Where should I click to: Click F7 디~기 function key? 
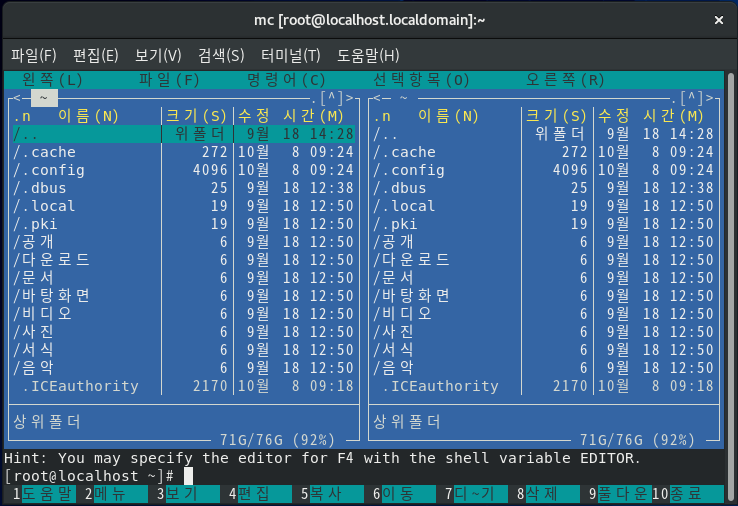click(476, 494)
